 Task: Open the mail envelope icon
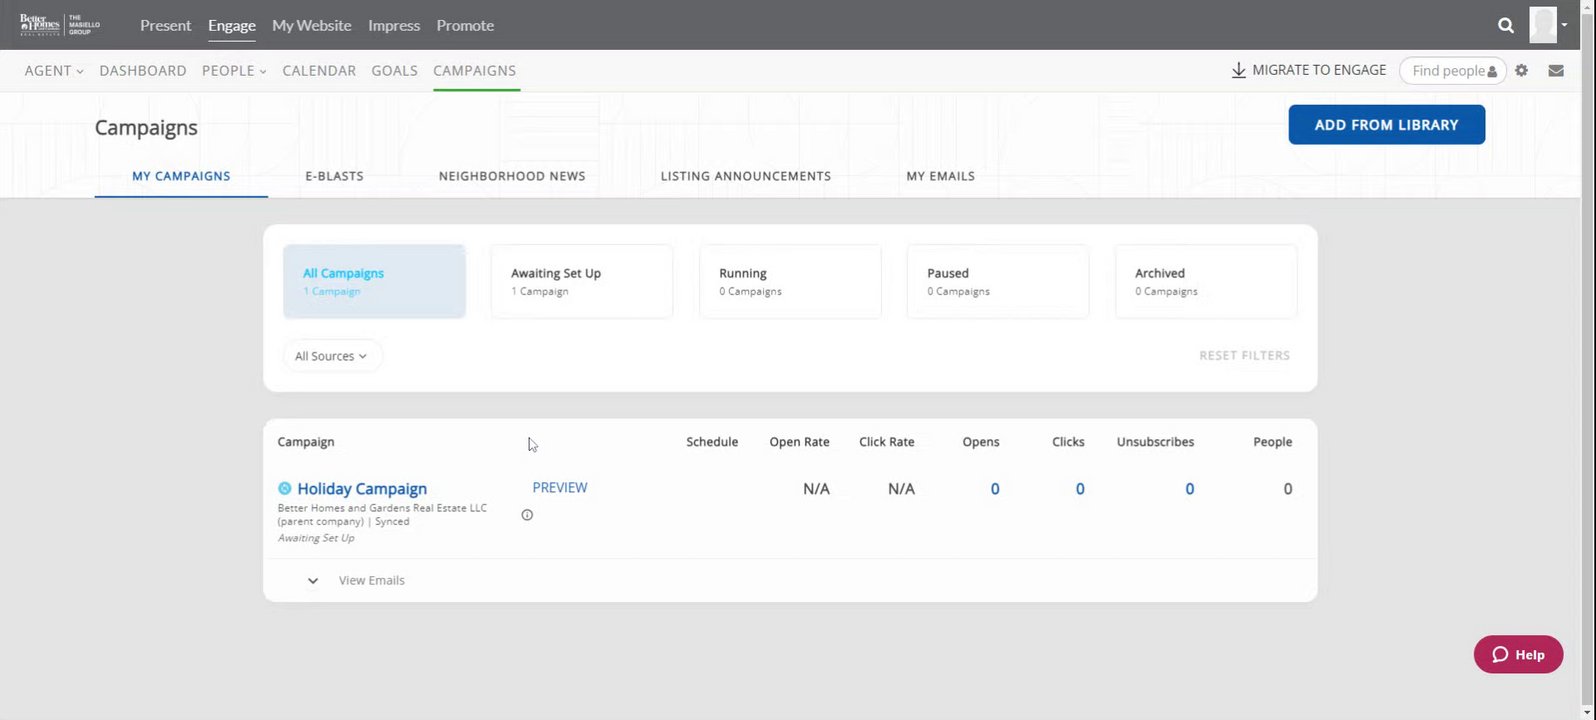tap(1556, 71)
